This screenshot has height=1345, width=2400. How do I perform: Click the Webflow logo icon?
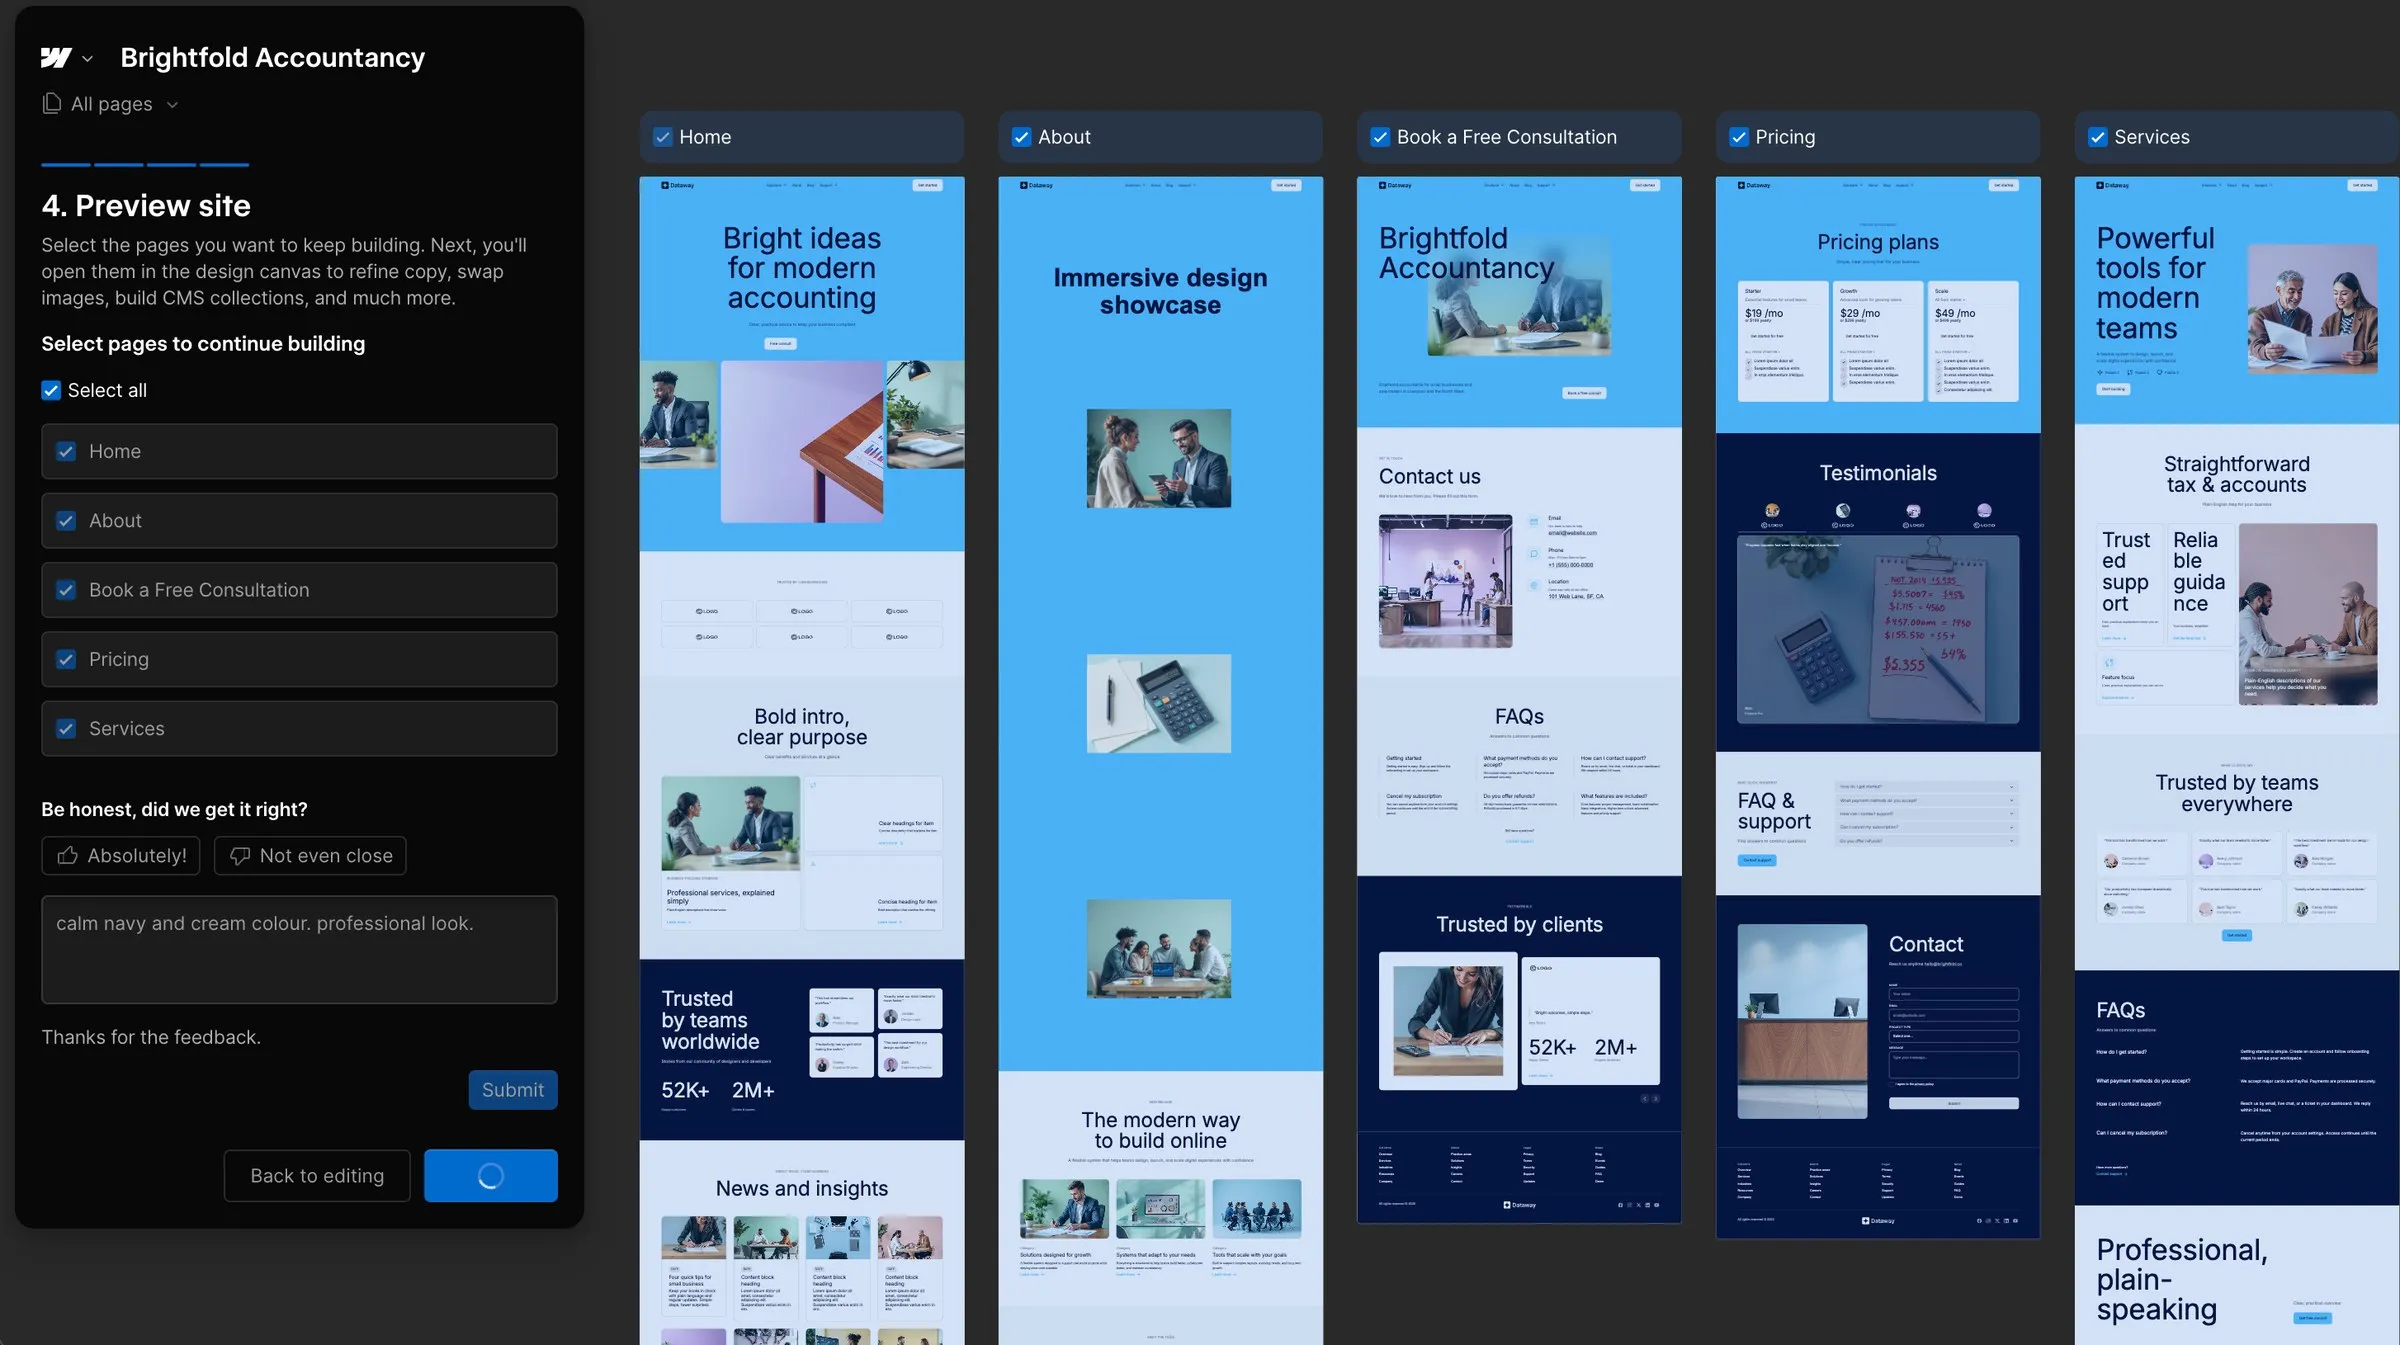(56, 58)
